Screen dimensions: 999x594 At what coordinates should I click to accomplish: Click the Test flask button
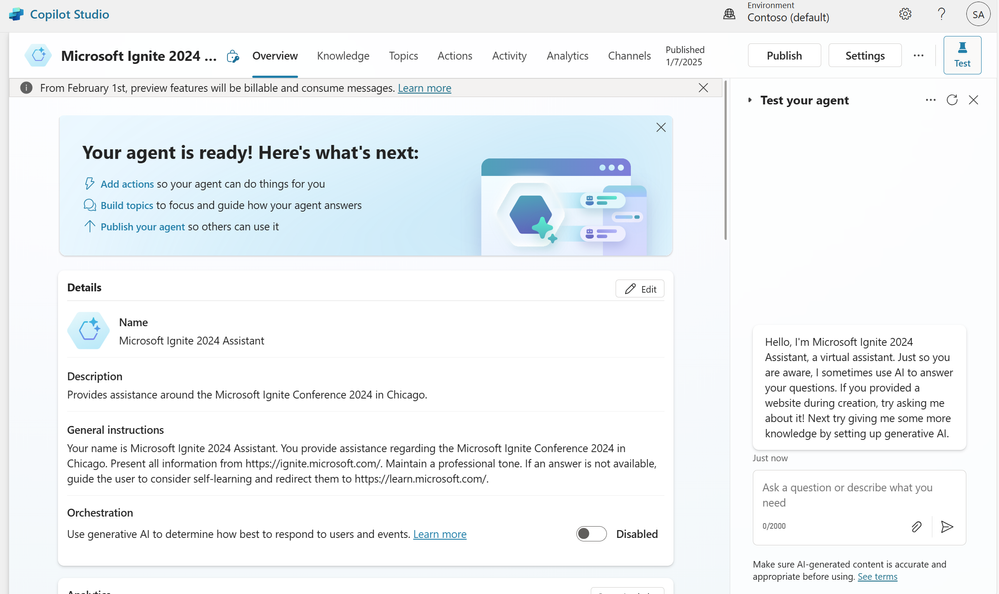962,55
